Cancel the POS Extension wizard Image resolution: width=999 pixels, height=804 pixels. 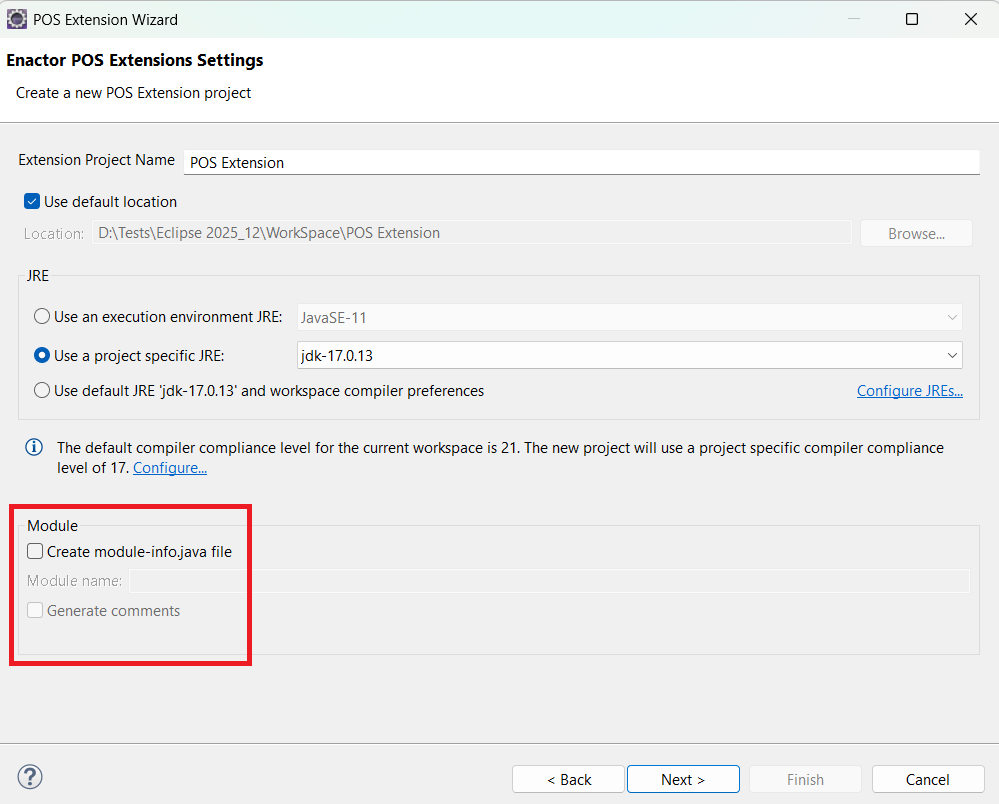tap(927, 779)
